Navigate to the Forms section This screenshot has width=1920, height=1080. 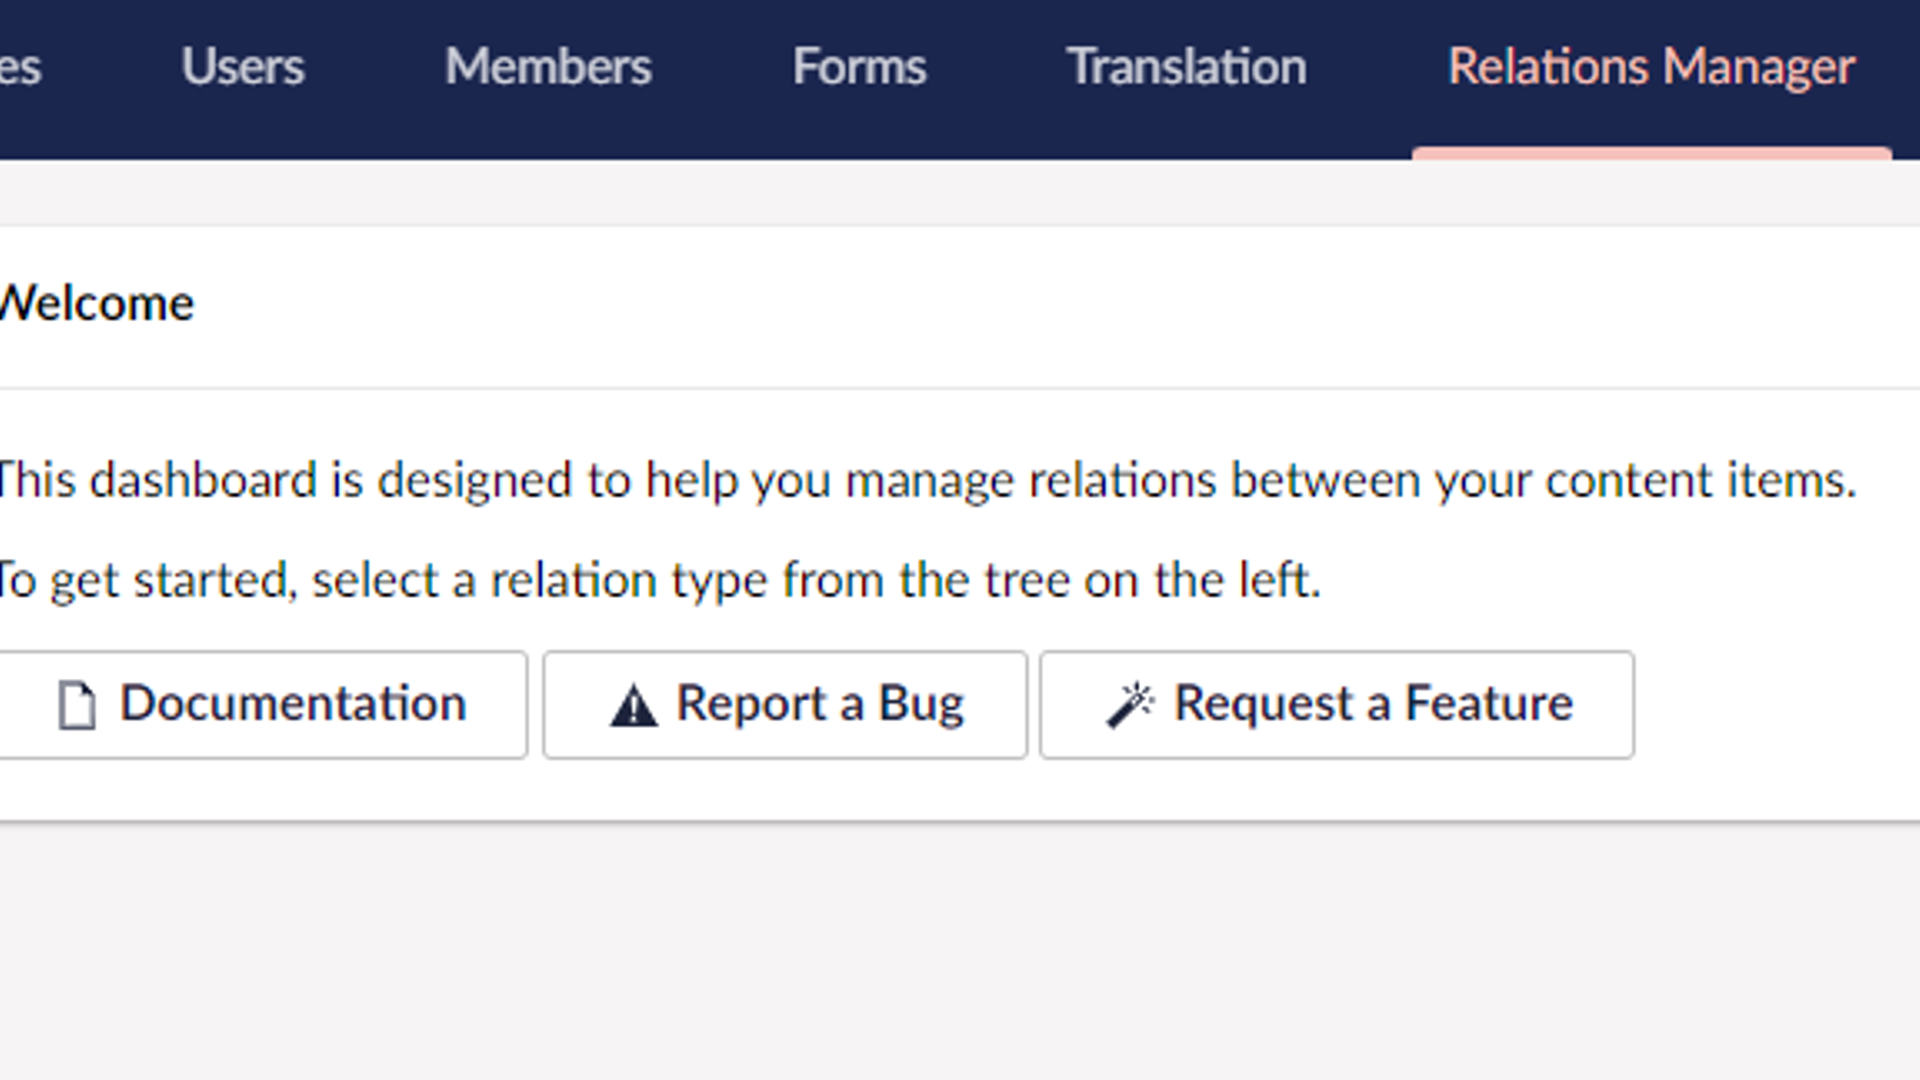(859, 68)
